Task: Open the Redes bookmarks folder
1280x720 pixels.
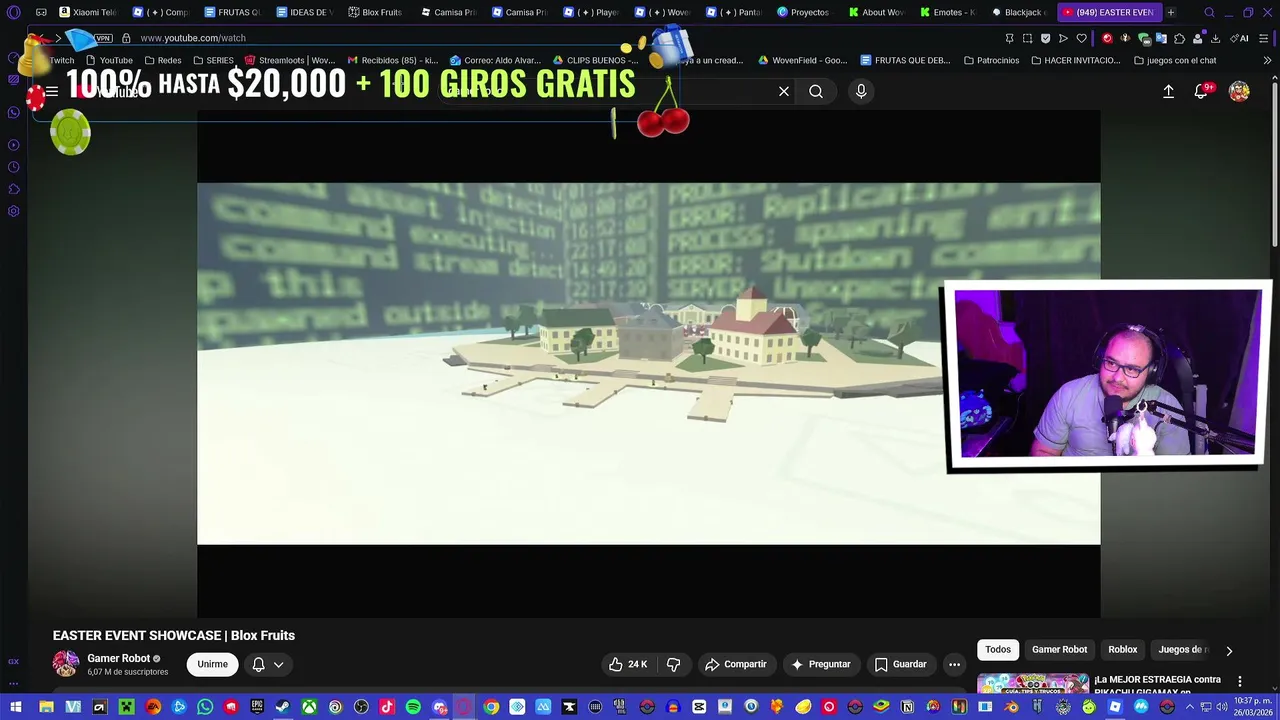Action: click(163, 60)
